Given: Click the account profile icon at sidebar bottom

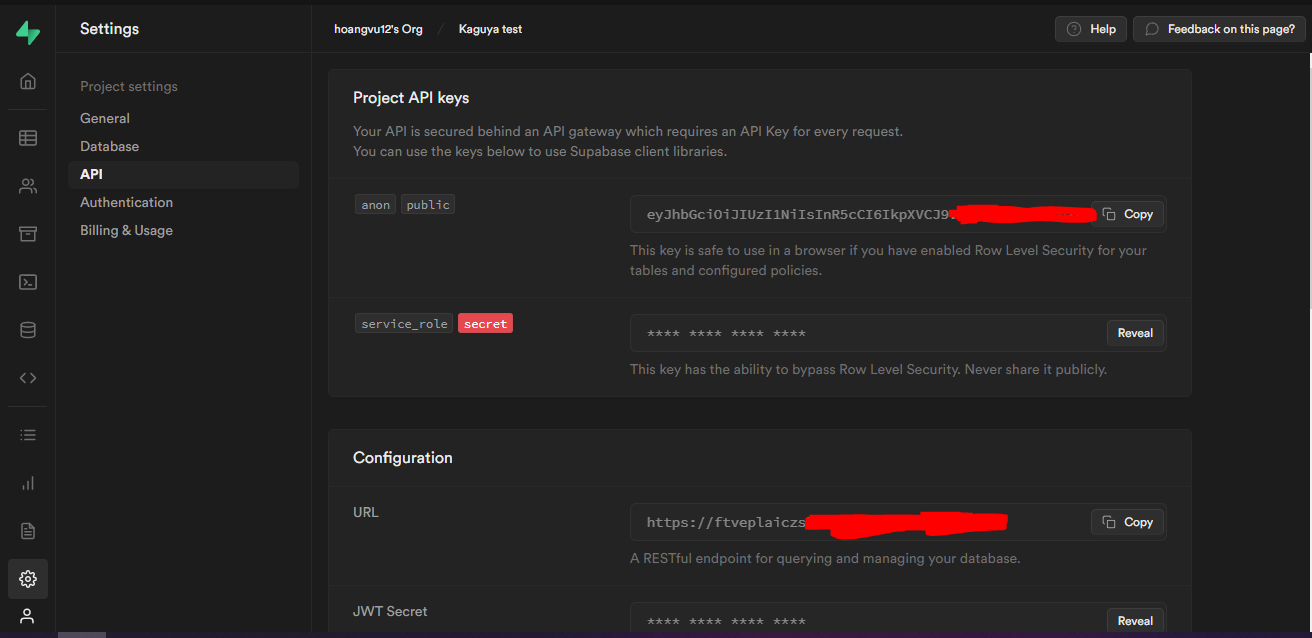Looking at the screenshot, I should pos(27,616).
